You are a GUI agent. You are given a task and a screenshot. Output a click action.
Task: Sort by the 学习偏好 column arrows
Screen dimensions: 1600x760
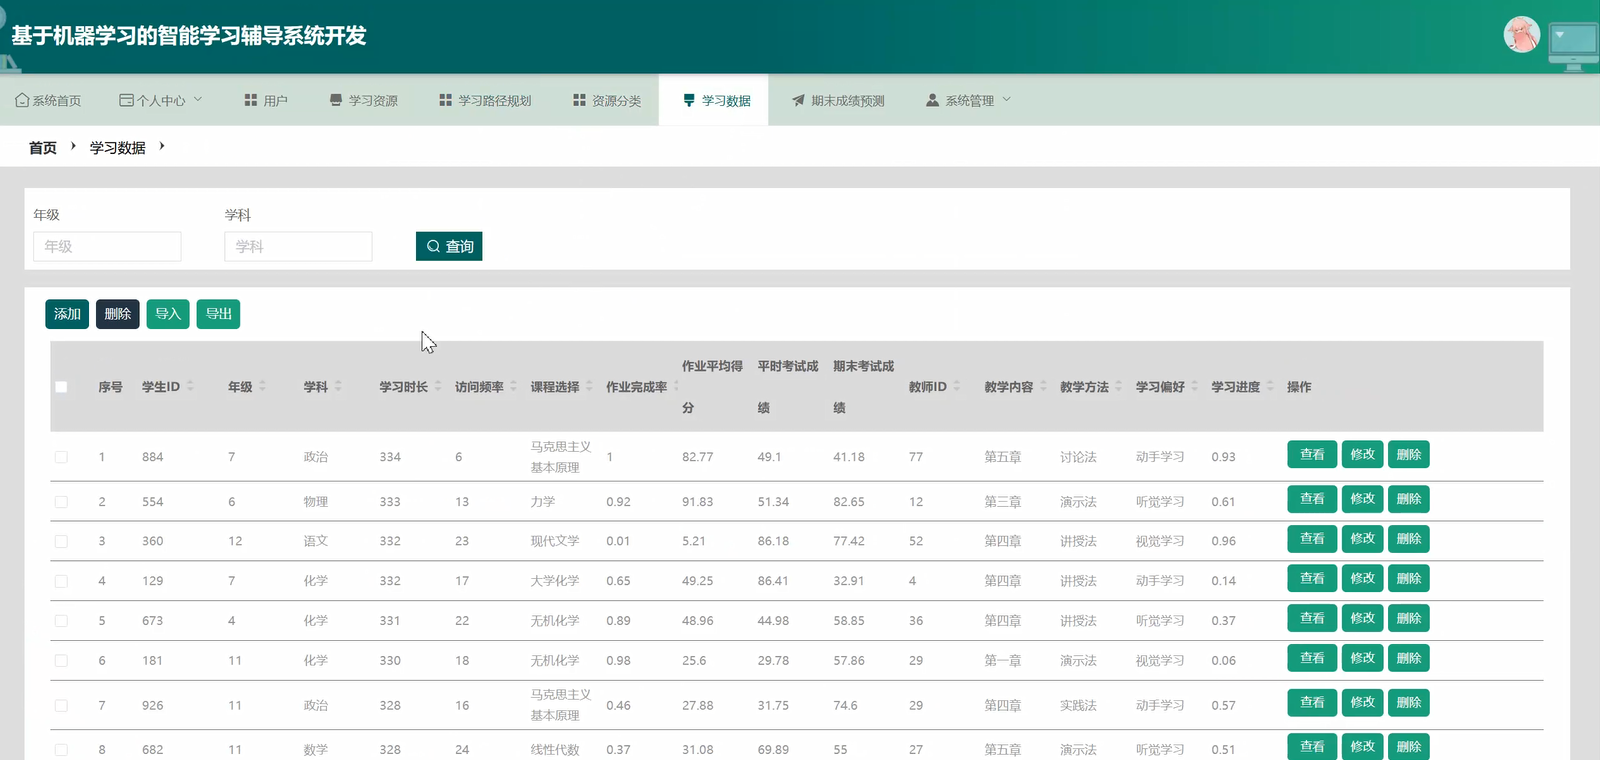point(1194,386)
